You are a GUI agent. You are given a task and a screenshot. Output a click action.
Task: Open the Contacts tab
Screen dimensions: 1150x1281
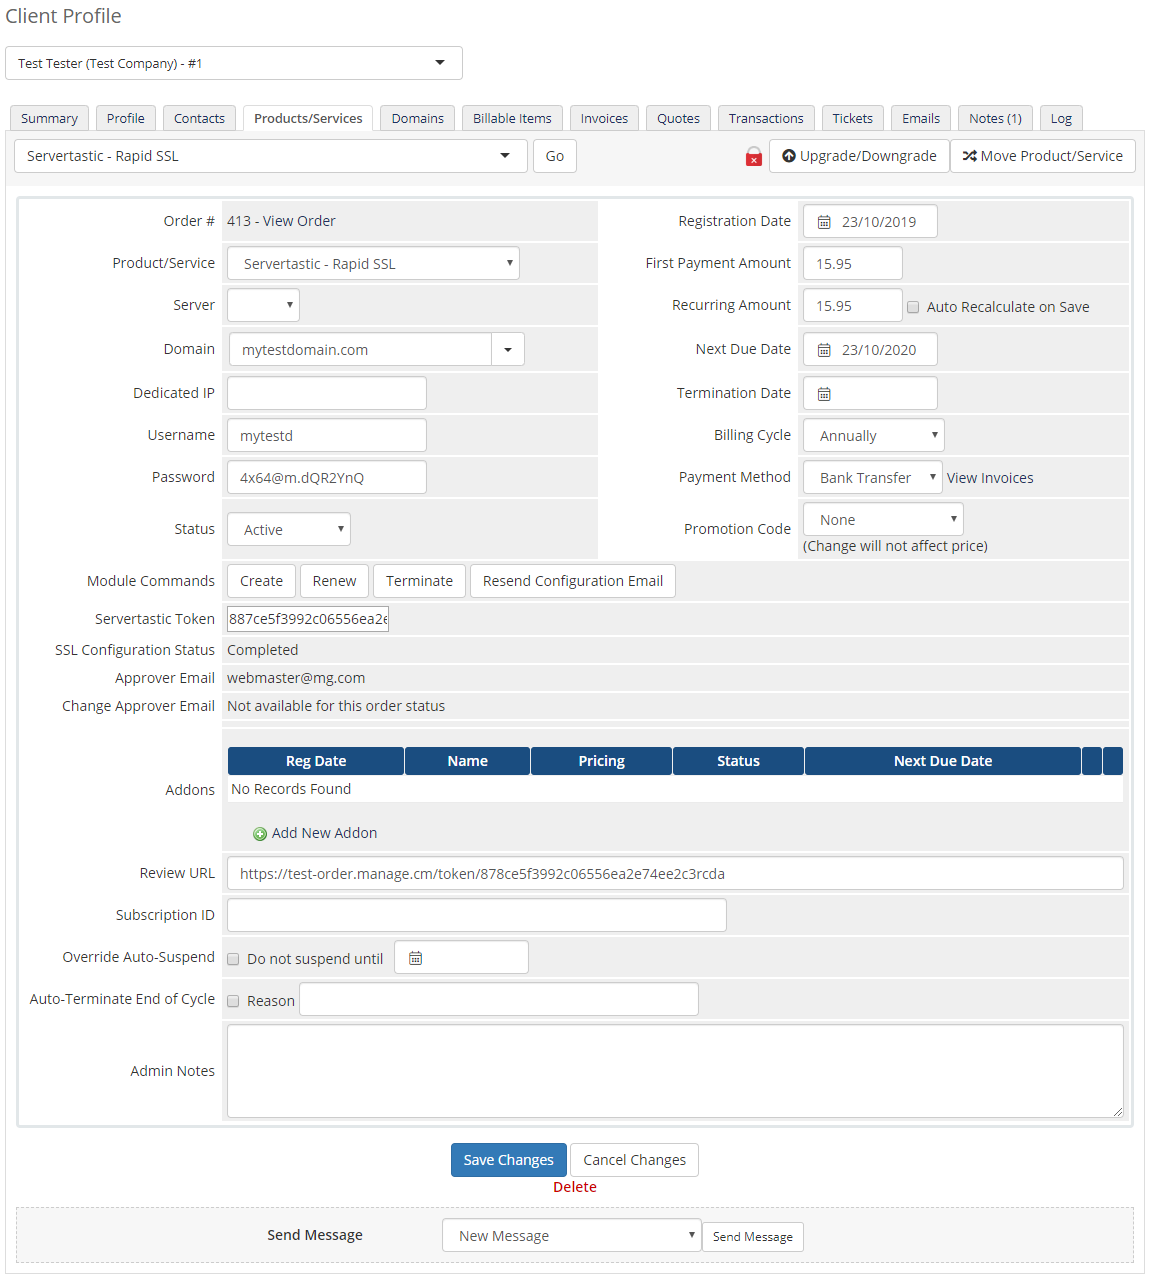[x=199, y=118]
